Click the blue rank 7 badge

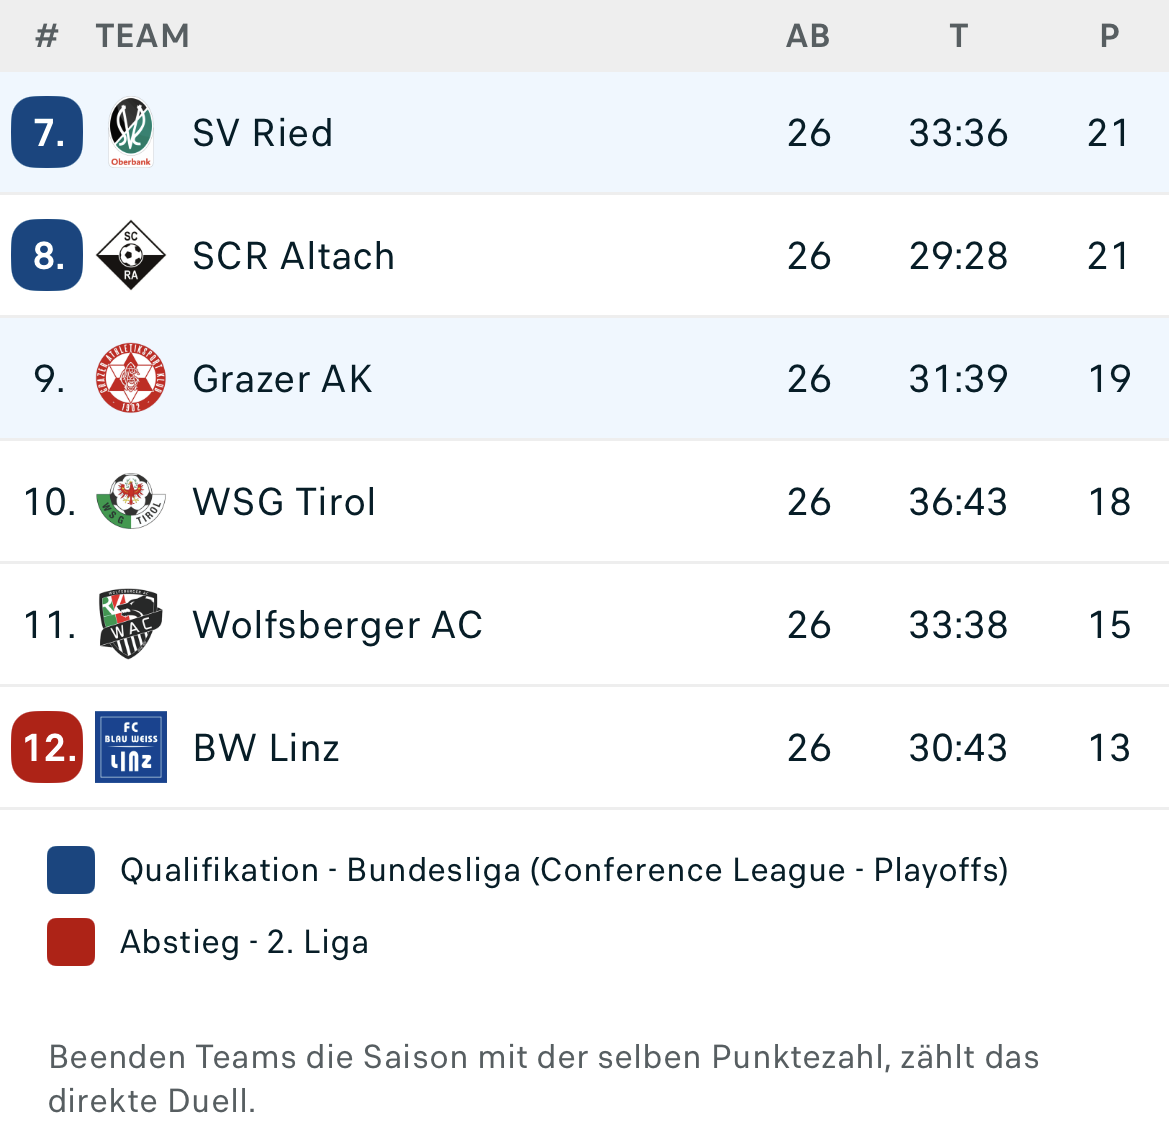47,132
